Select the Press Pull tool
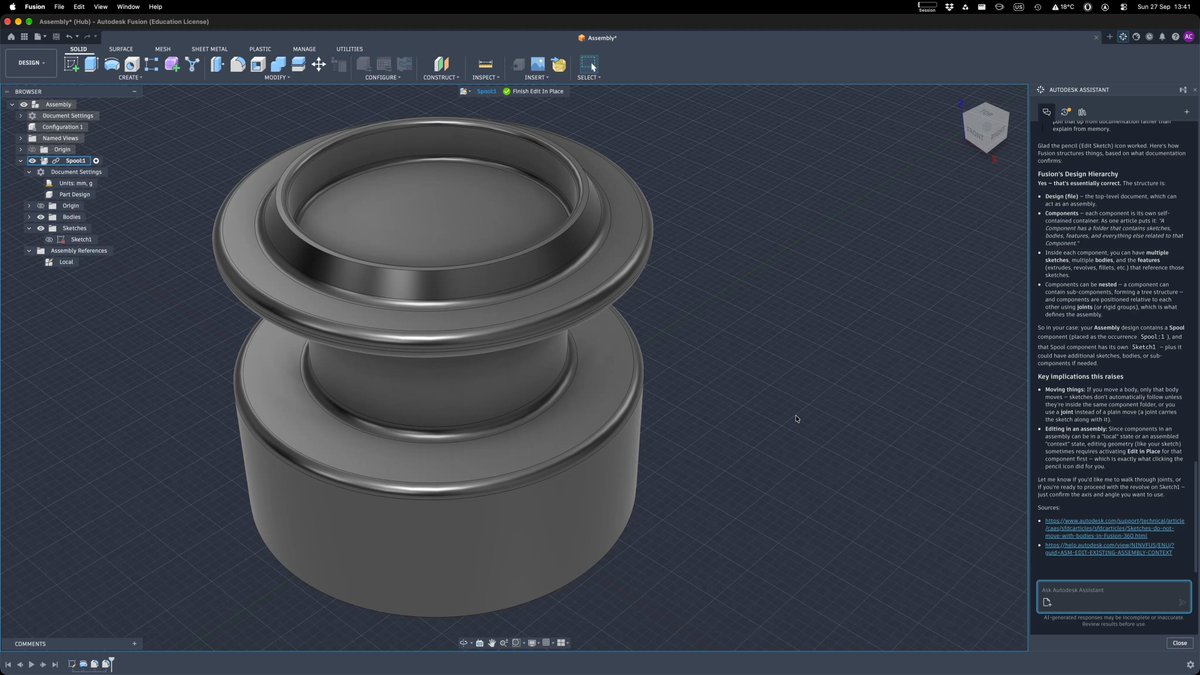Image resolution: width=1200 pixels, height=675 pixels. (217, 64)
